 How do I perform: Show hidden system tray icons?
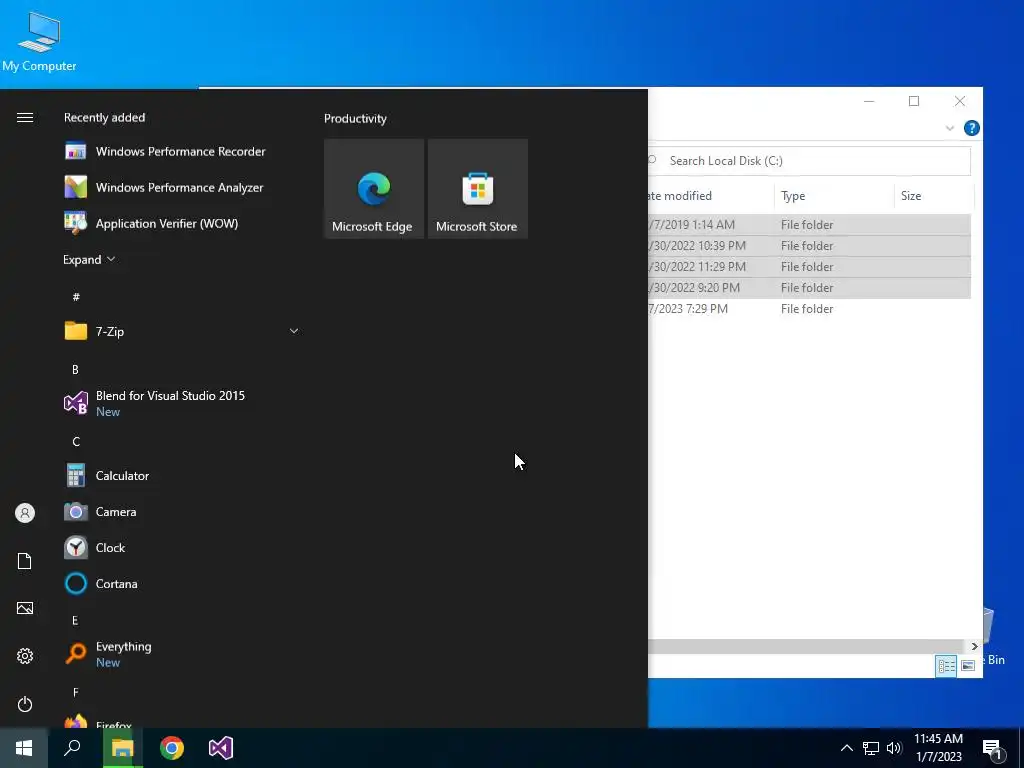point(846,748)
